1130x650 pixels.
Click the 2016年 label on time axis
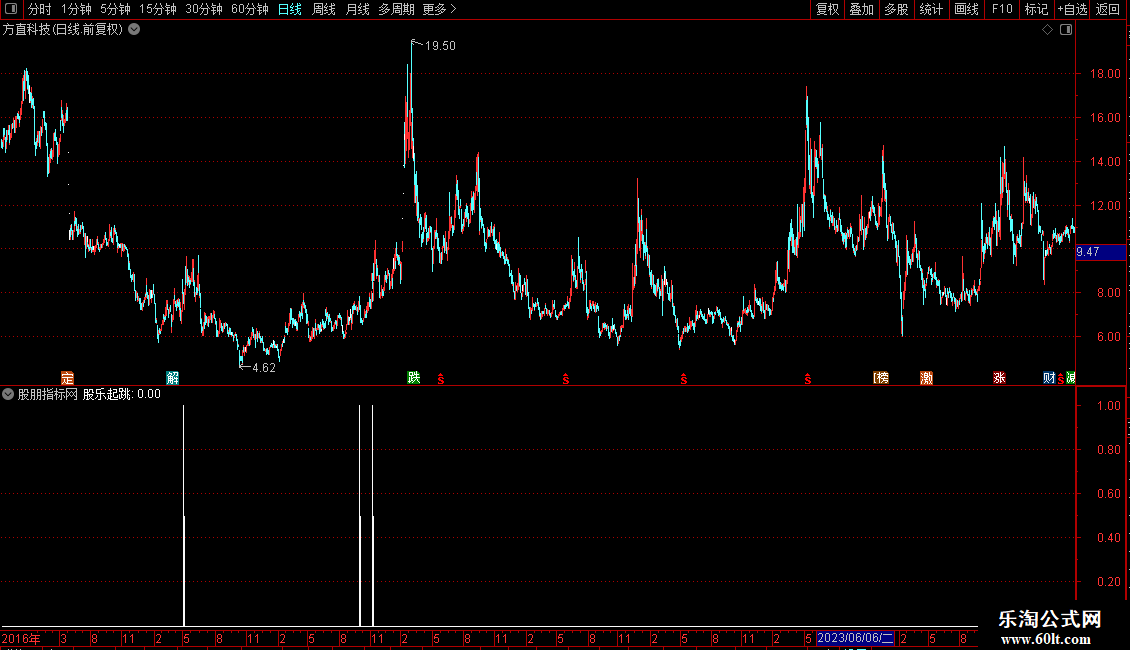pyautogui.click(x=21, y=638)
